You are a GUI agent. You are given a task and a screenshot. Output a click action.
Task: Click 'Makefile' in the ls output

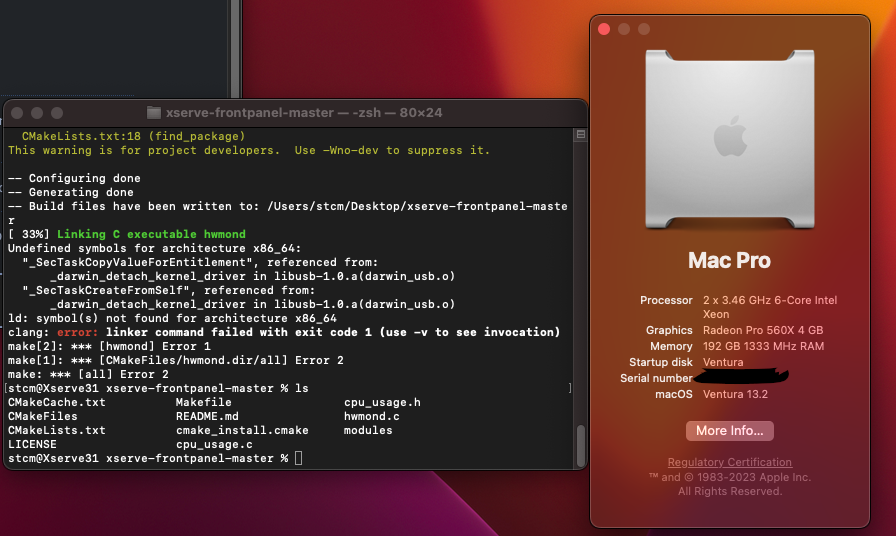click(204, 402)
